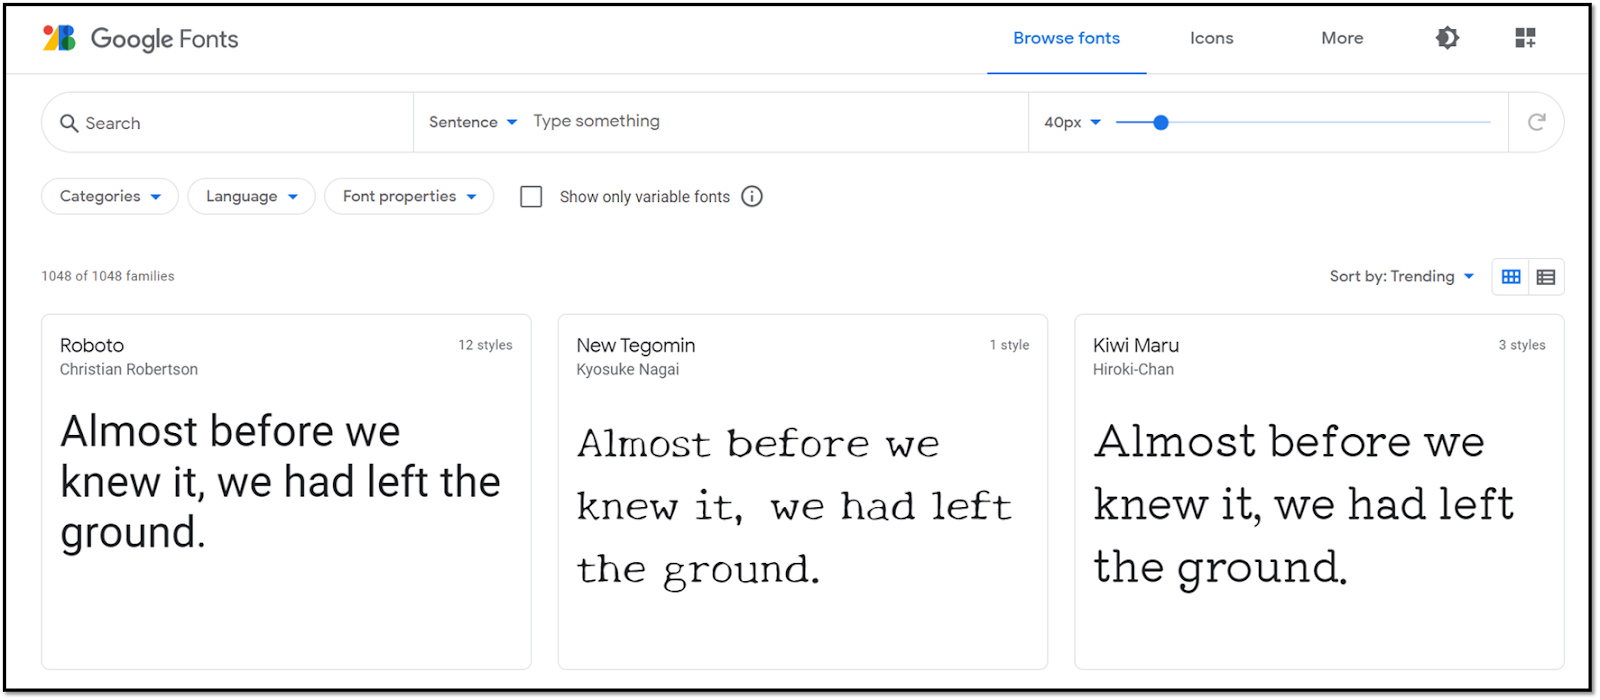Open the New Tegomin font title

[x=636, y=345]
